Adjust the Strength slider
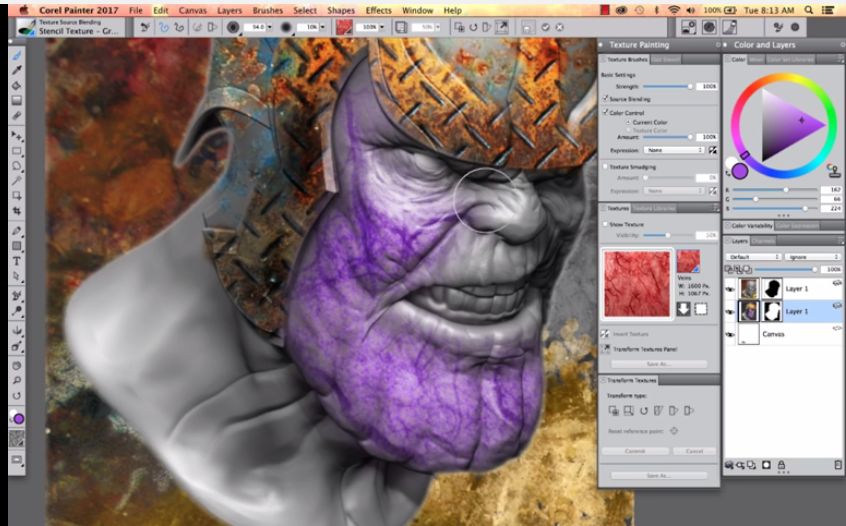Viewport: 846px width, 526px height. click(666, 86)
